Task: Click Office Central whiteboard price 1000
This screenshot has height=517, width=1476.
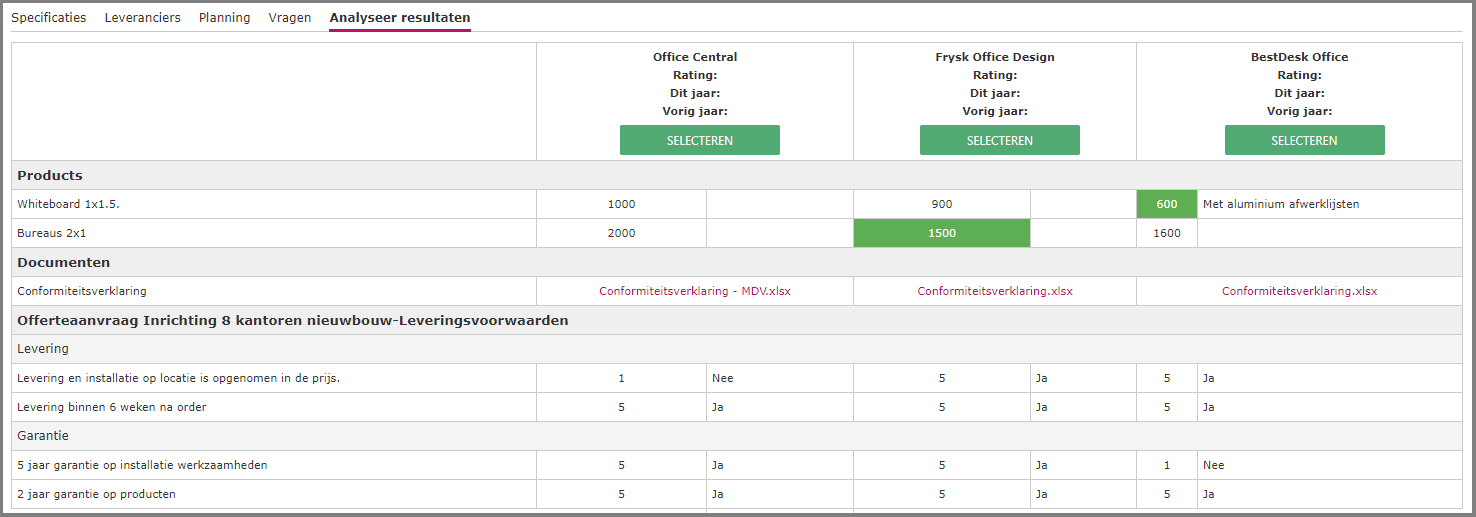Action: point(621,204)
